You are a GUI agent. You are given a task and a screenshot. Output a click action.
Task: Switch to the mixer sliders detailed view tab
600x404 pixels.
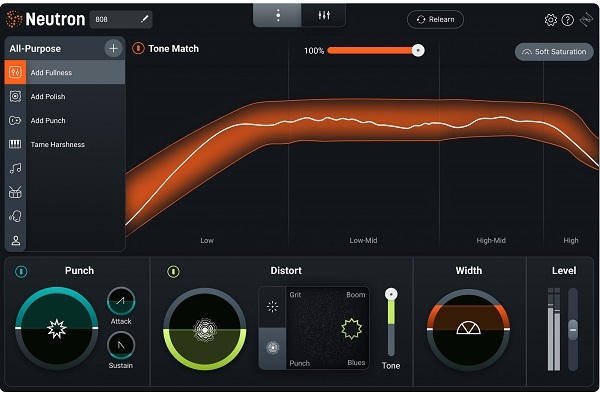pyautogui.click(x=324, y=15)
